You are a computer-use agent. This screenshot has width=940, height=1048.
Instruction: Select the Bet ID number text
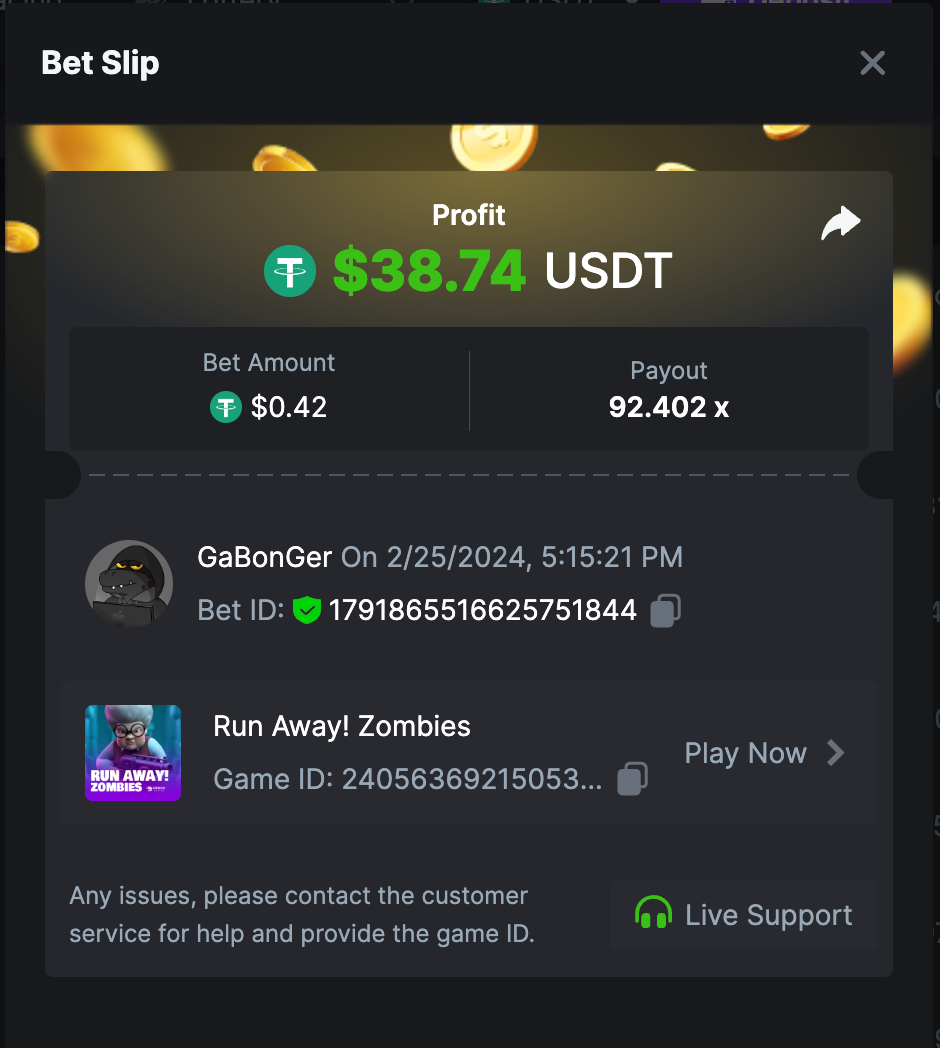(x=483, y=610)
